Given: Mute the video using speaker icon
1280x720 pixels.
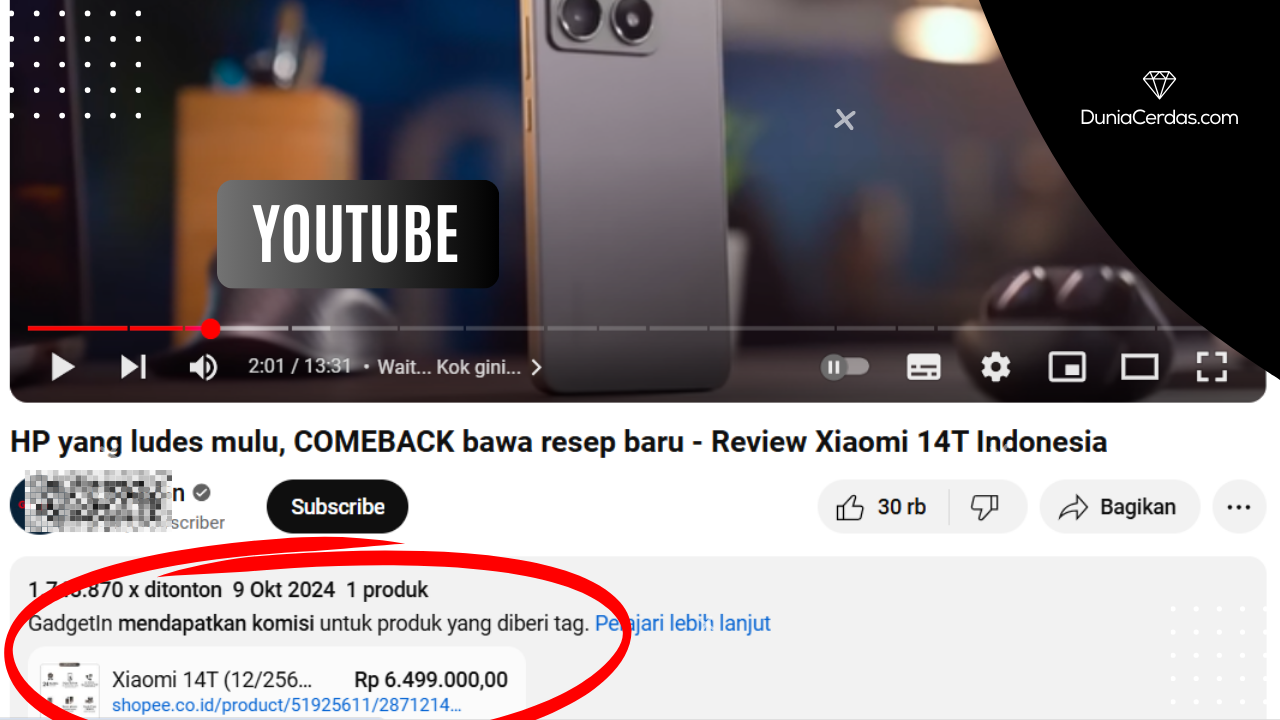Looking at the screenshot, I should pyautogui.click(x=203, y=367).
